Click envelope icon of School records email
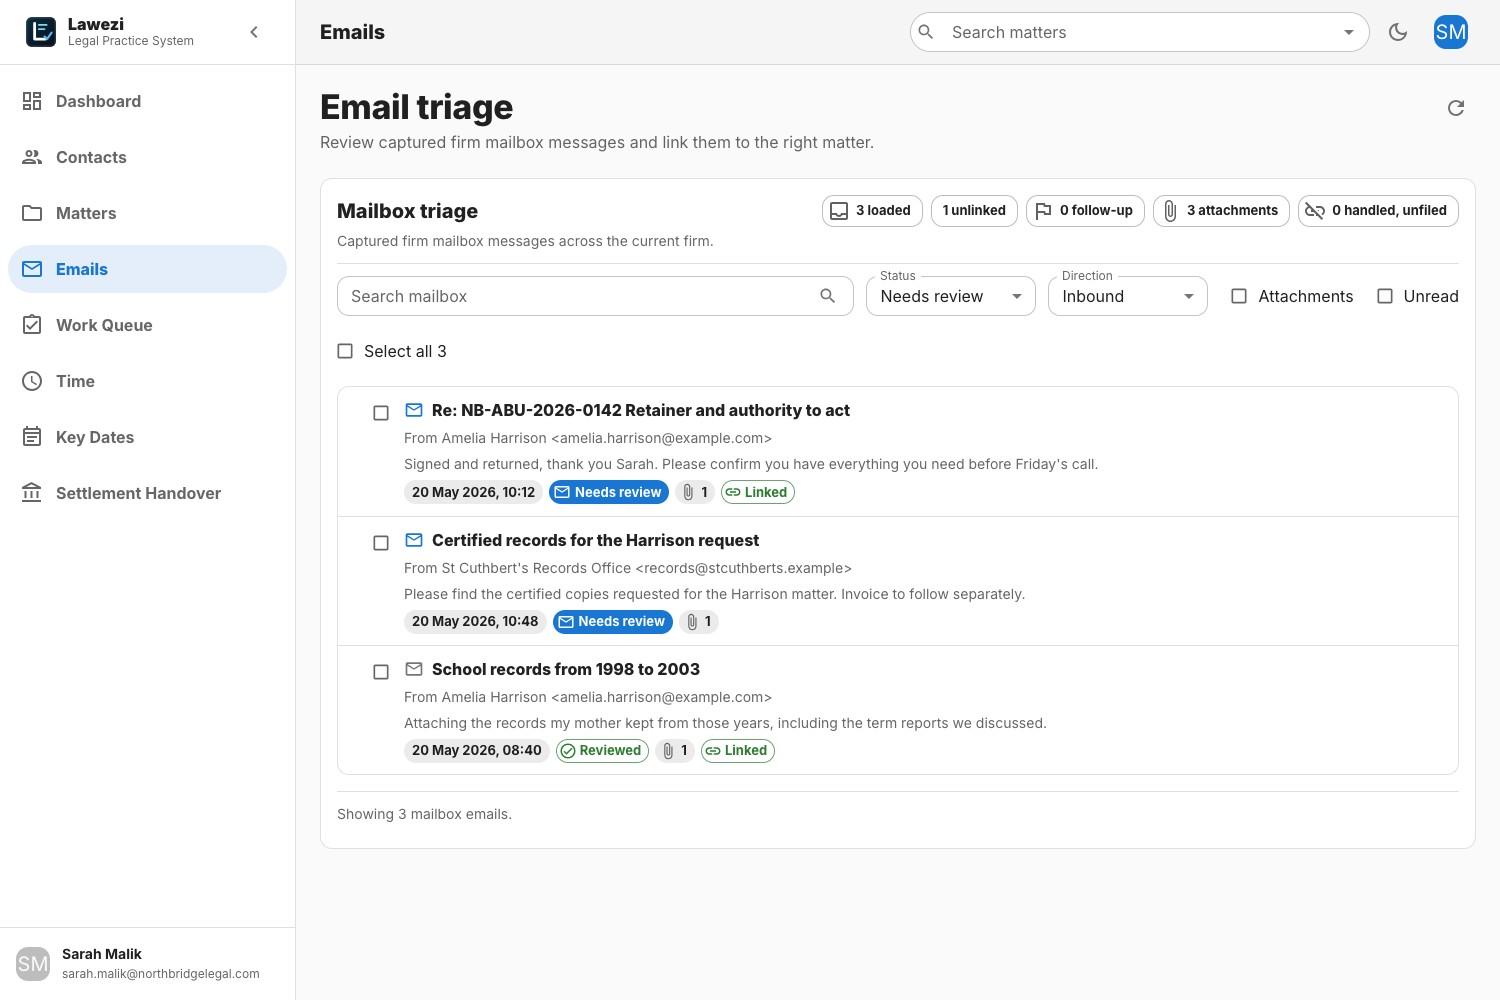Image resolution: width=1500 pixels, height=1000 pixels. [x=414, y=669]
